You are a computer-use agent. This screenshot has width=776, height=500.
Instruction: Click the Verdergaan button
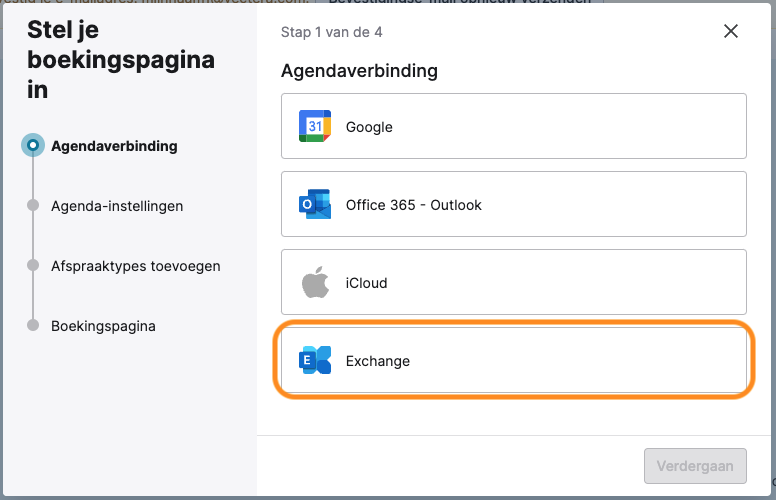695,466
